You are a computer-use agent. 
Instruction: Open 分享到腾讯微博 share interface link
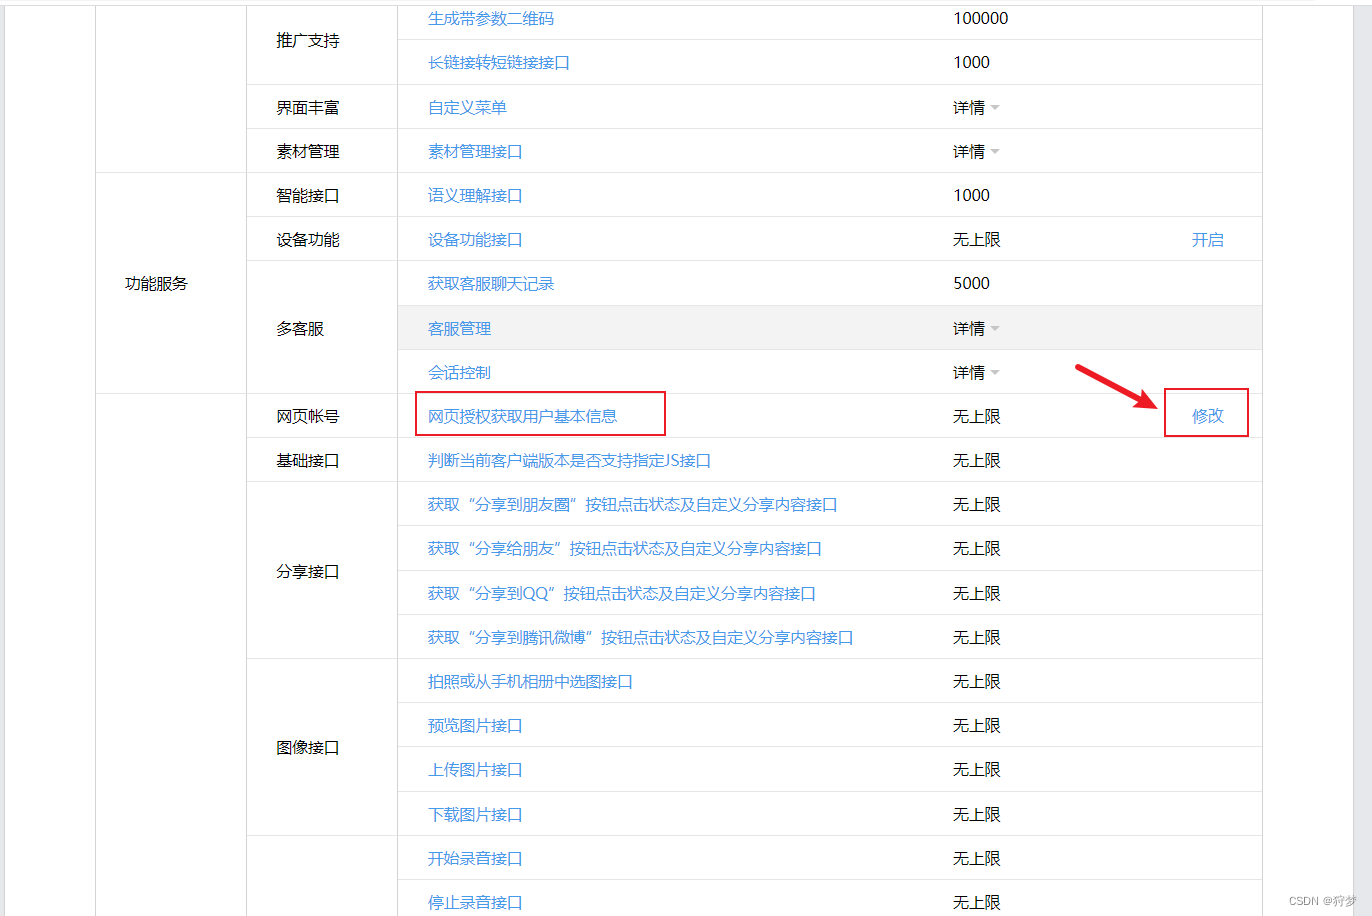(x=640, y=638)
